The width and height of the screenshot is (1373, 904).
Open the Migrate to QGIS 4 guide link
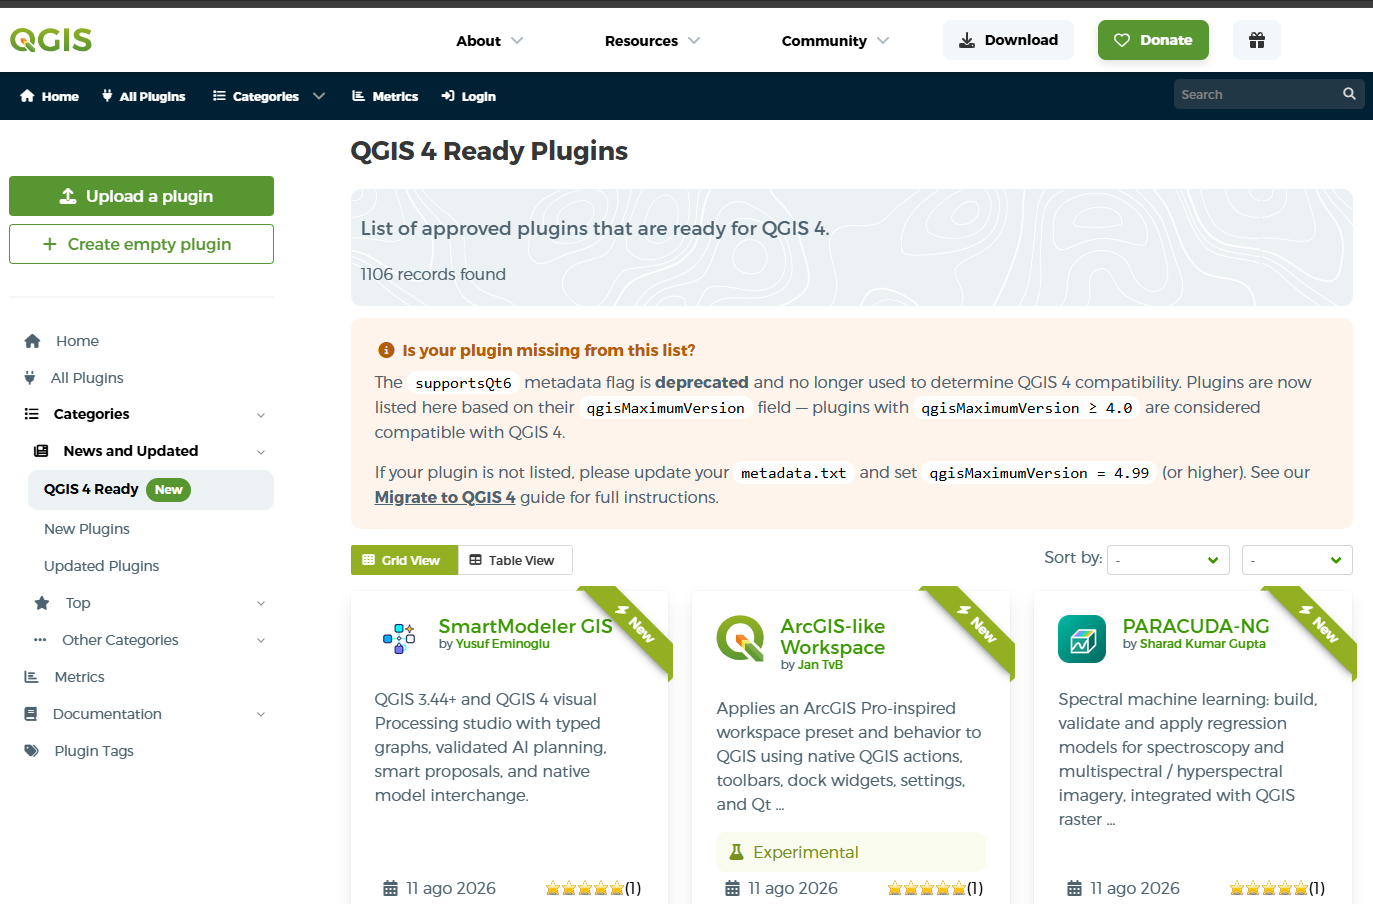pyautogui.click(x=445, y=497)
